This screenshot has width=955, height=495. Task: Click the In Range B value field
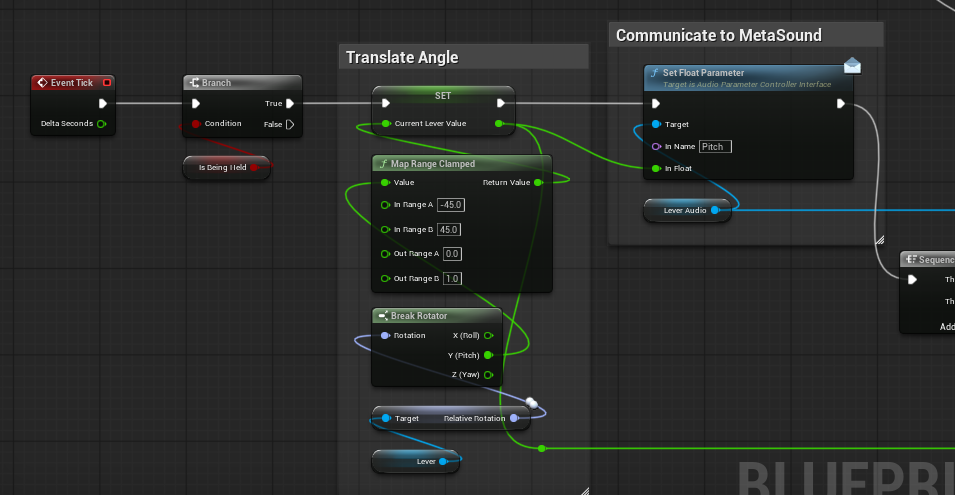tap(449, 230)
